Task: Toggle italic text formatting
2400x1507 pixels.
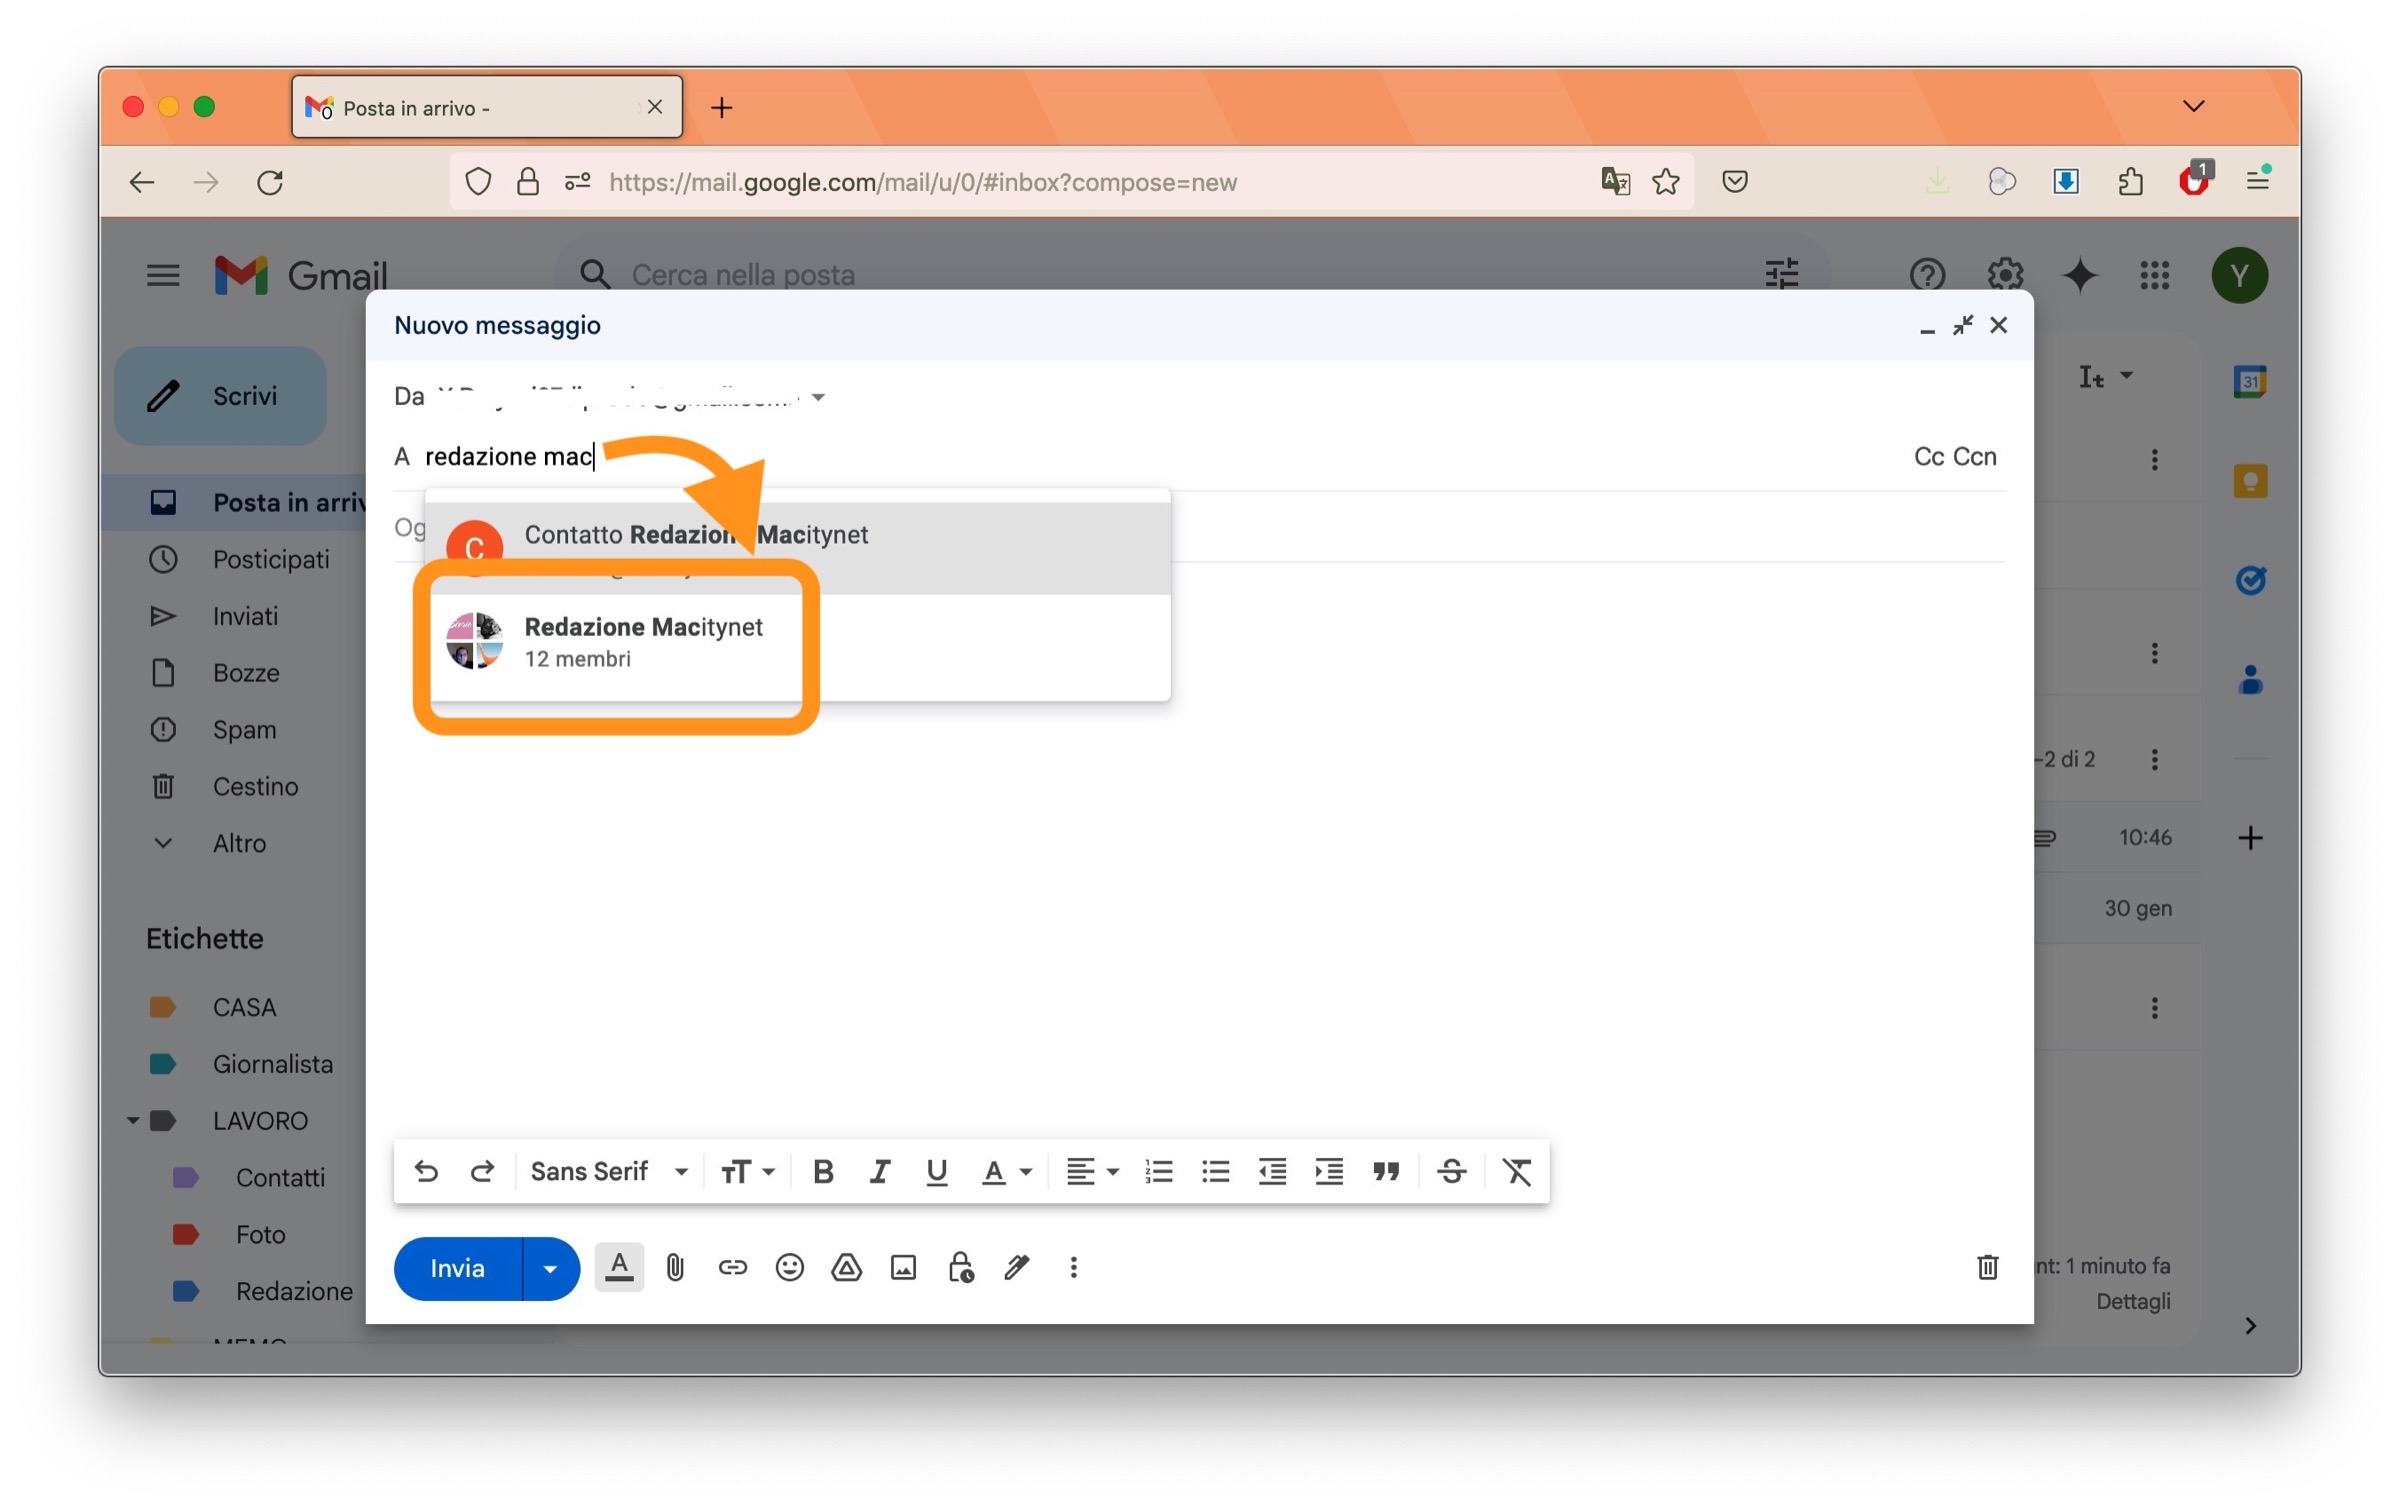Action: tap(879, 1172)
